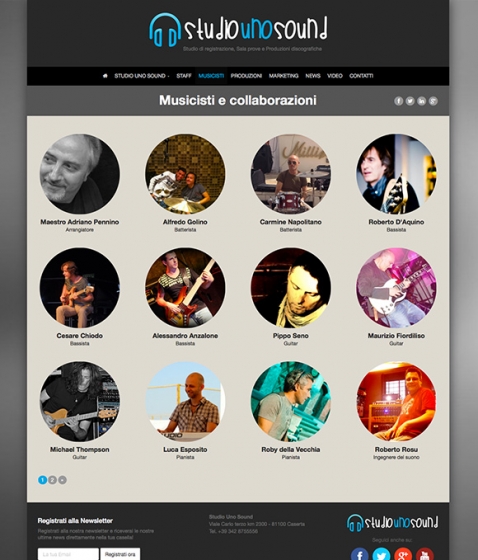The image size is (478, 560).
Task: Open the footer Google Plus social icon
Action: coord(403,554)
